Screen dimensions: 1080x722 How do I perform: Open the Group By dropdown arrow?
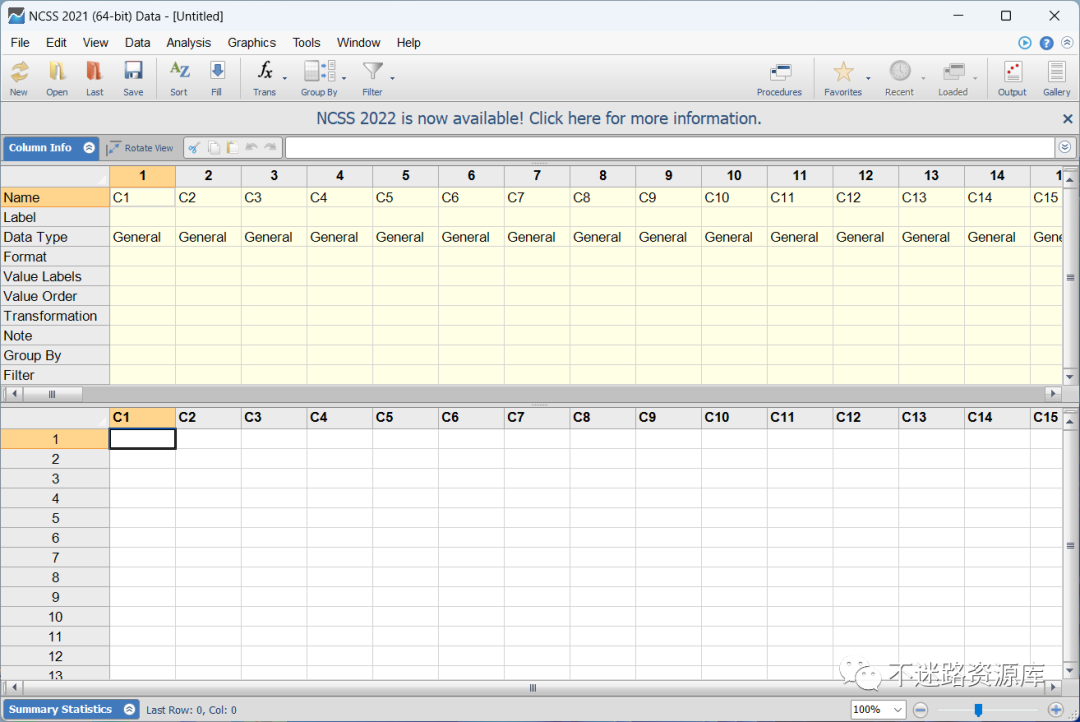tap(344, 79)
